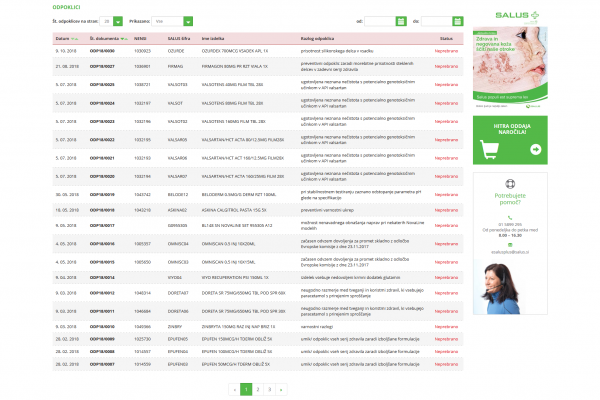Open the Hitra oddaja naročila banner
This screenshot has width=600, height=400.
(x=510, y=140)
